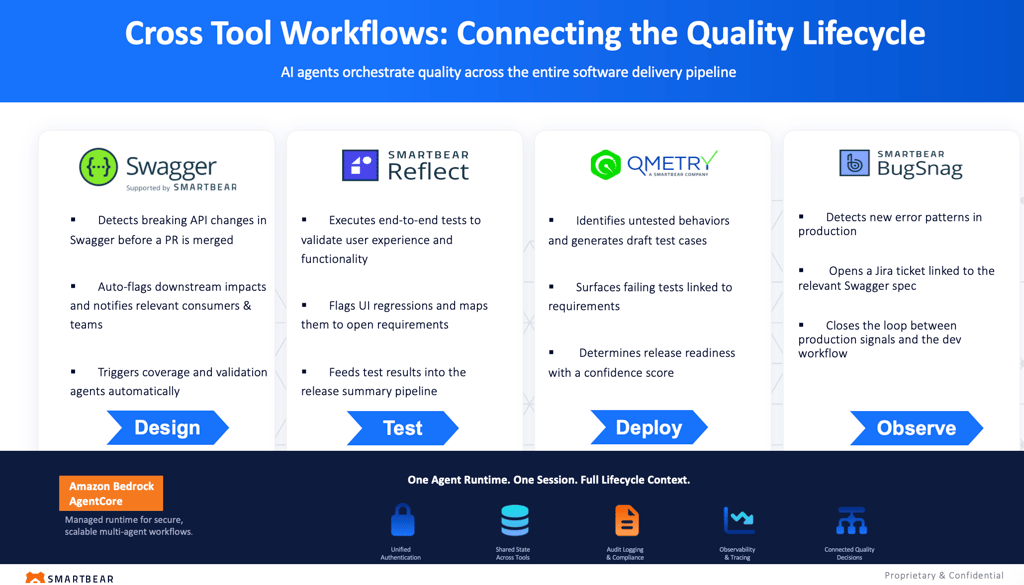Click the Connected Quality Decisions icon
1024x585 pixels.
pyautogui.click(x=851, y=520)
